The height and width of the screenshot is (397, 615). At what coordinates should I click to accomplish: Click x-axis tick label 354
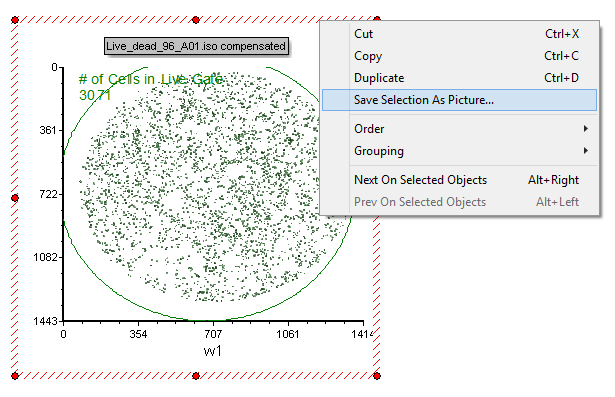tap(138, 334)
